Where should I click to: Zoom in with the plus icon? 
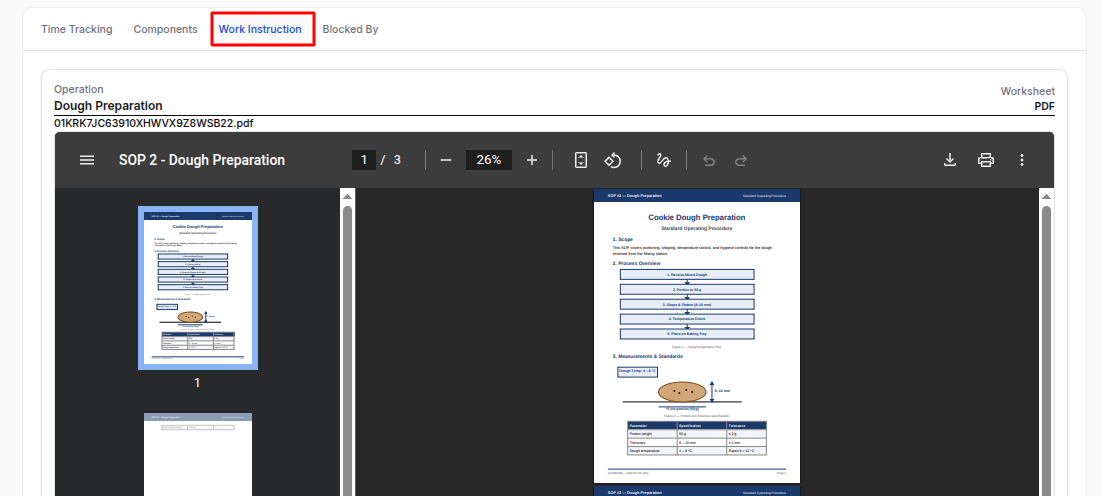point(532,160)
